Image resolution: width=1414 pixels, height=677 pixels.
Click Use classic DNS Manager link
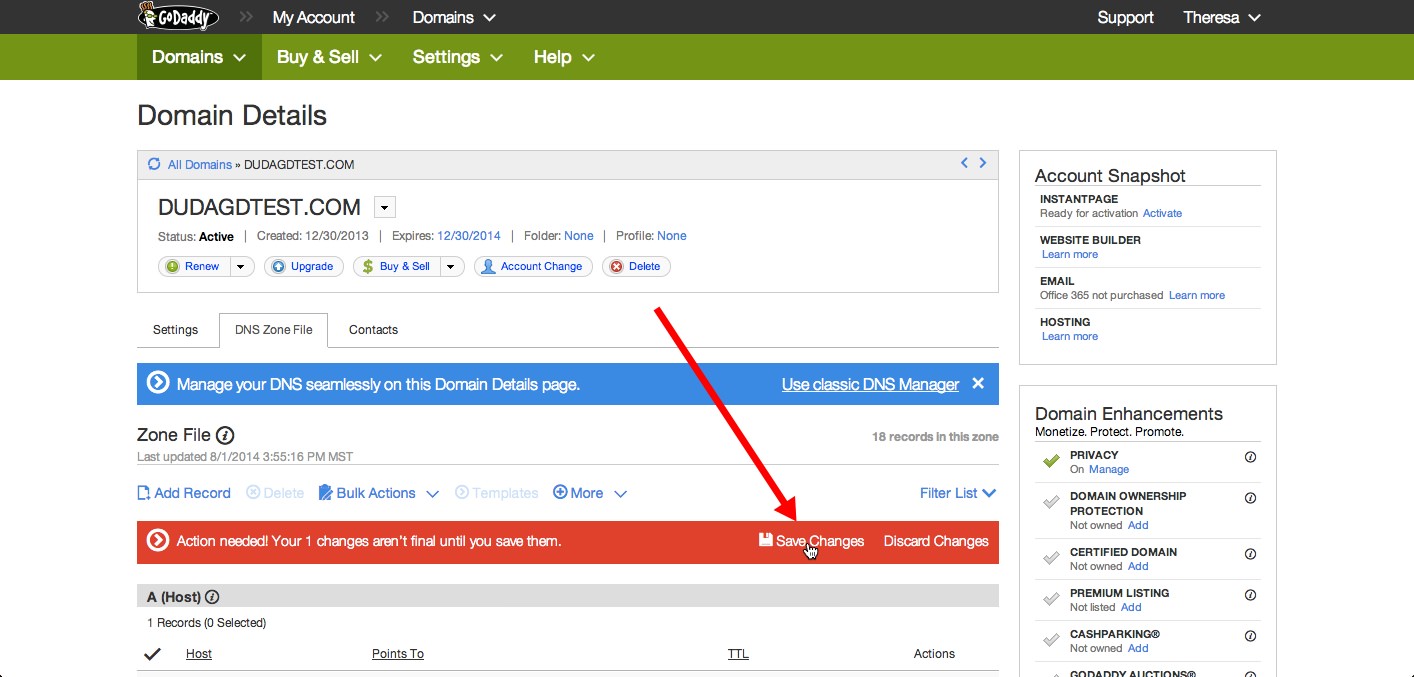click(x=870, y=384)
